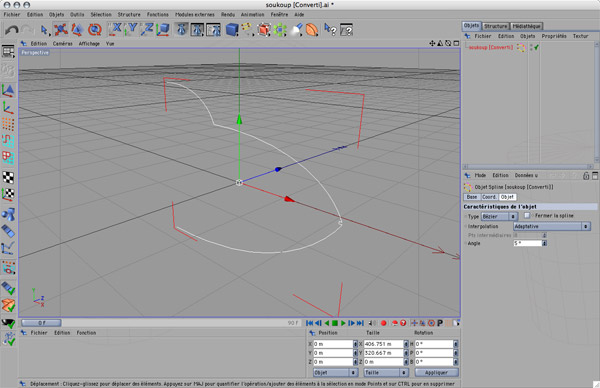Open the spline Type dropdown (Bézier)
The width and height of the screenshot is (600, 388).
[x=499, y=217]
